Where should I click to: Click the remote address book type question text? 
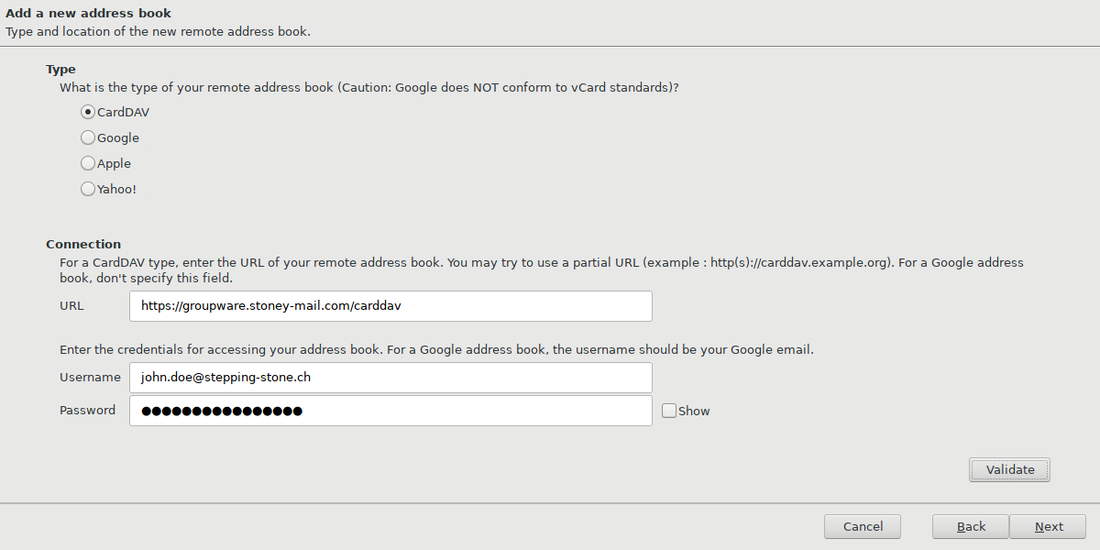pos(369,88)
